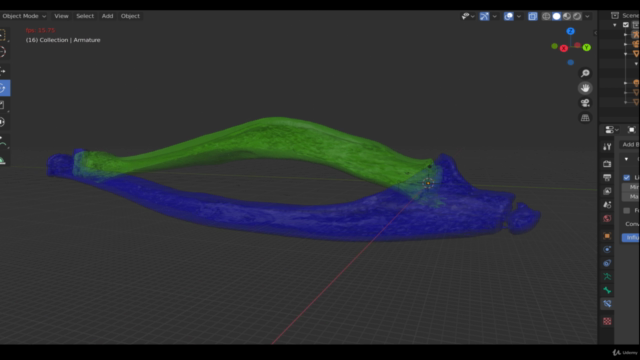Open the Object Constraints properties tab
This screenshot has height=360, width=640.
point(607,263)
